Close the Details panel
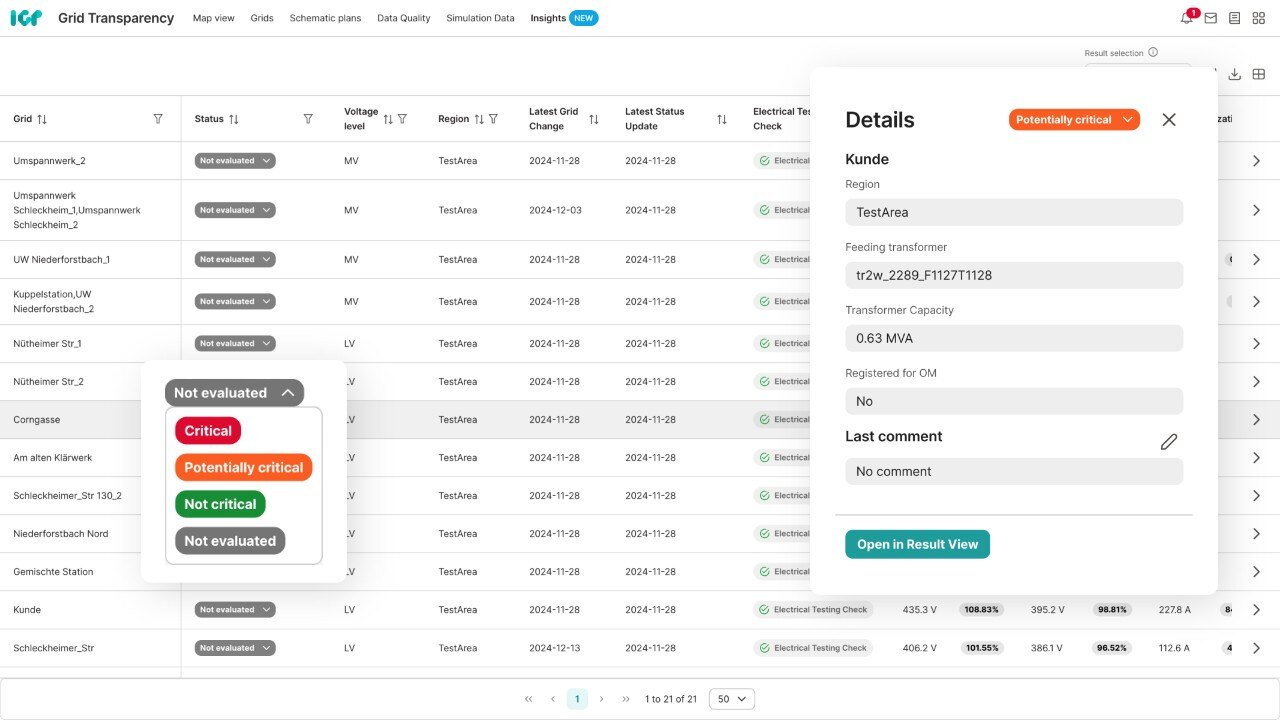 click(x=1169, y=119)
